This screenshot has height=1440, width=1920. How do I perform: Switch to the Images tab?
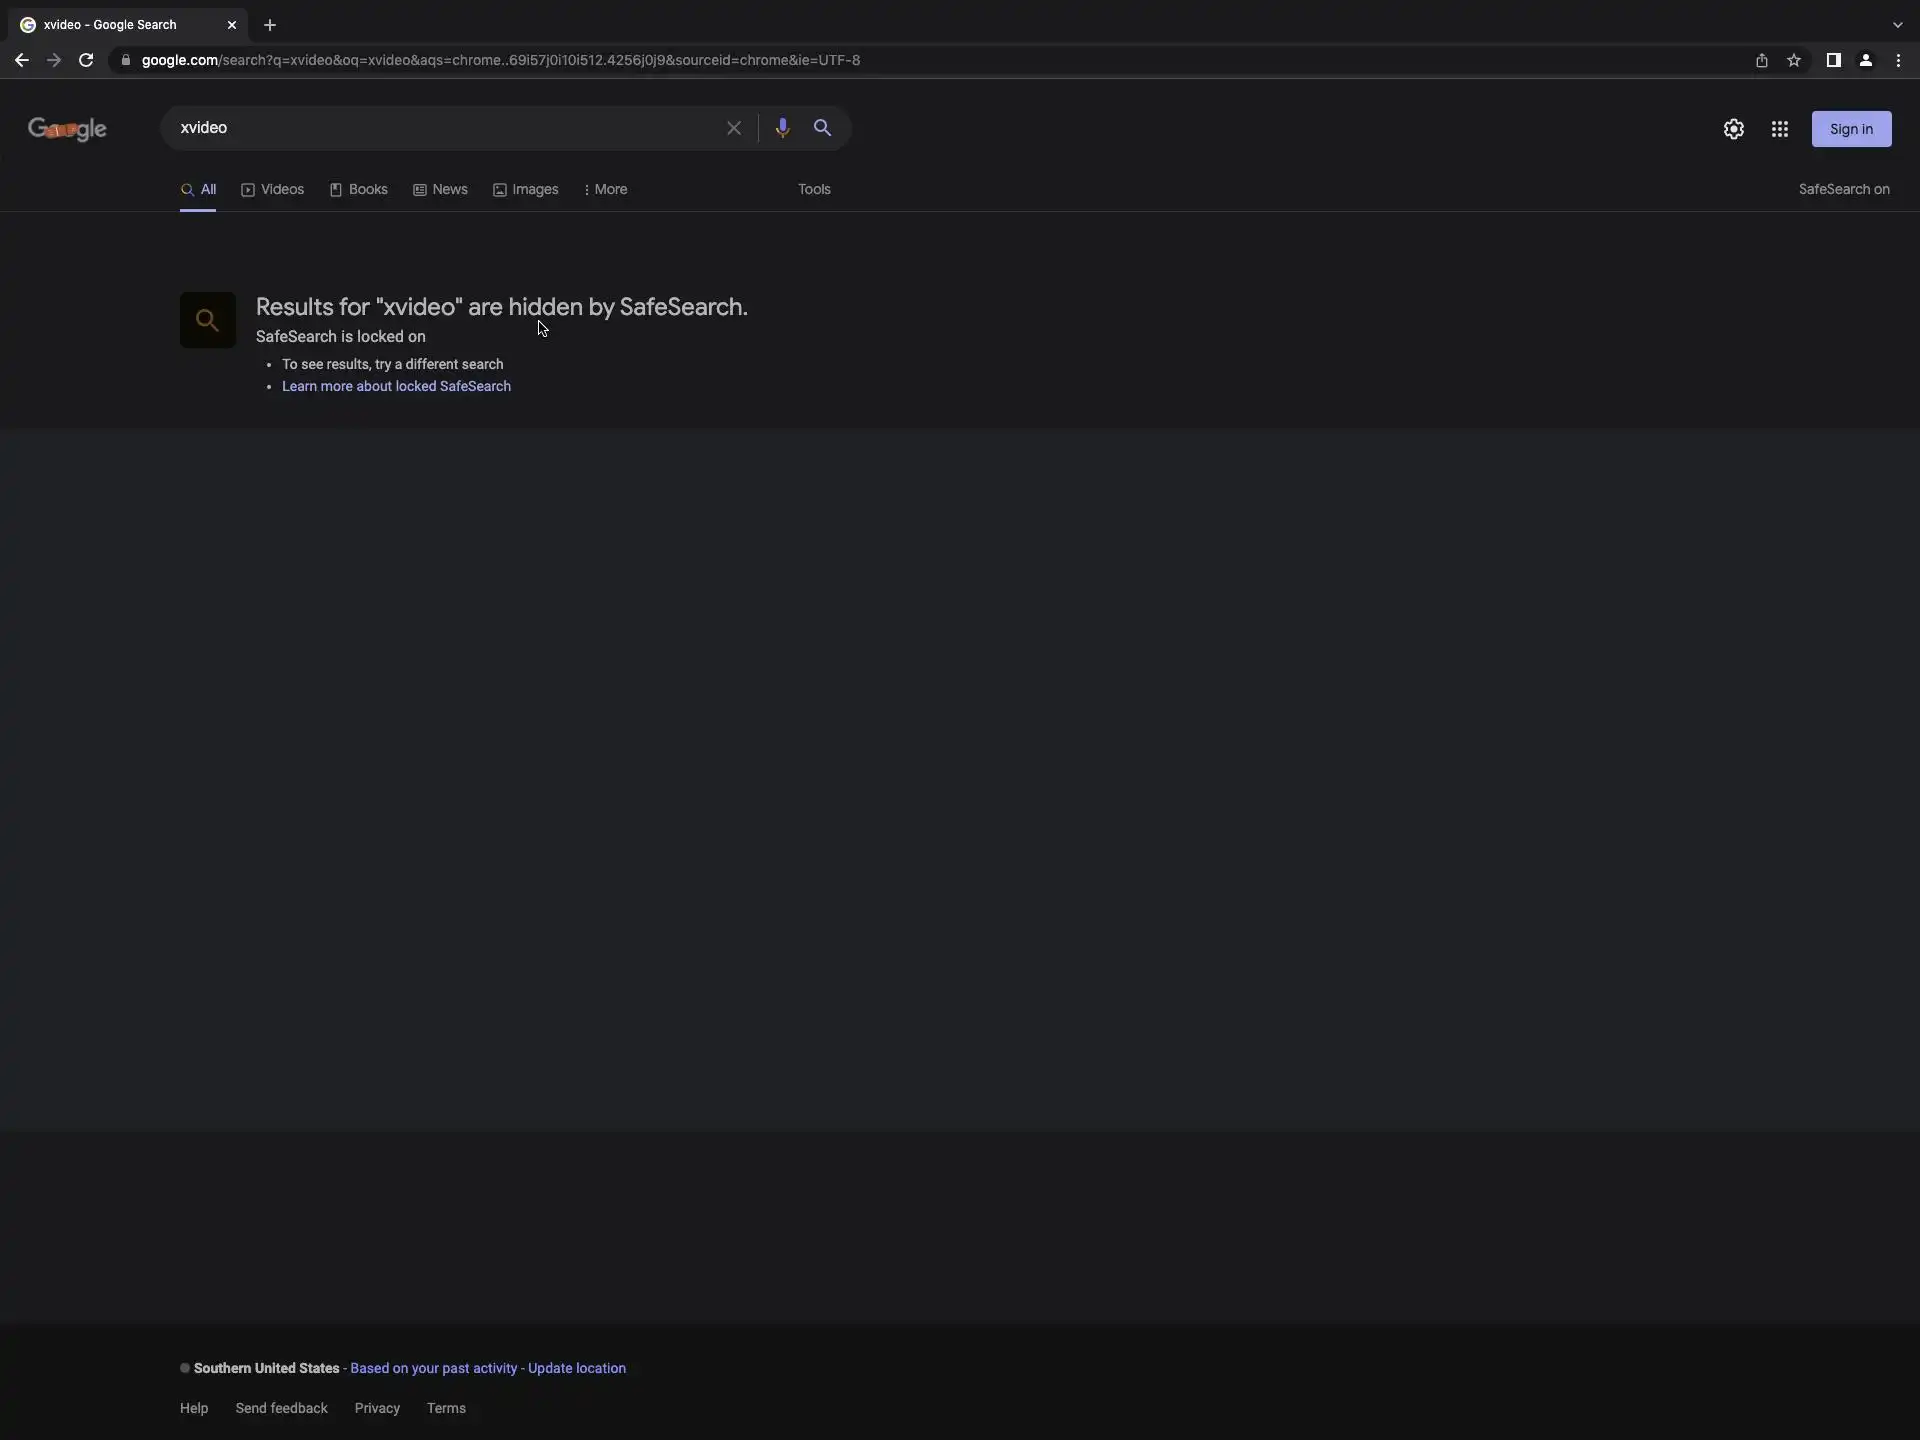coord(525,189)
